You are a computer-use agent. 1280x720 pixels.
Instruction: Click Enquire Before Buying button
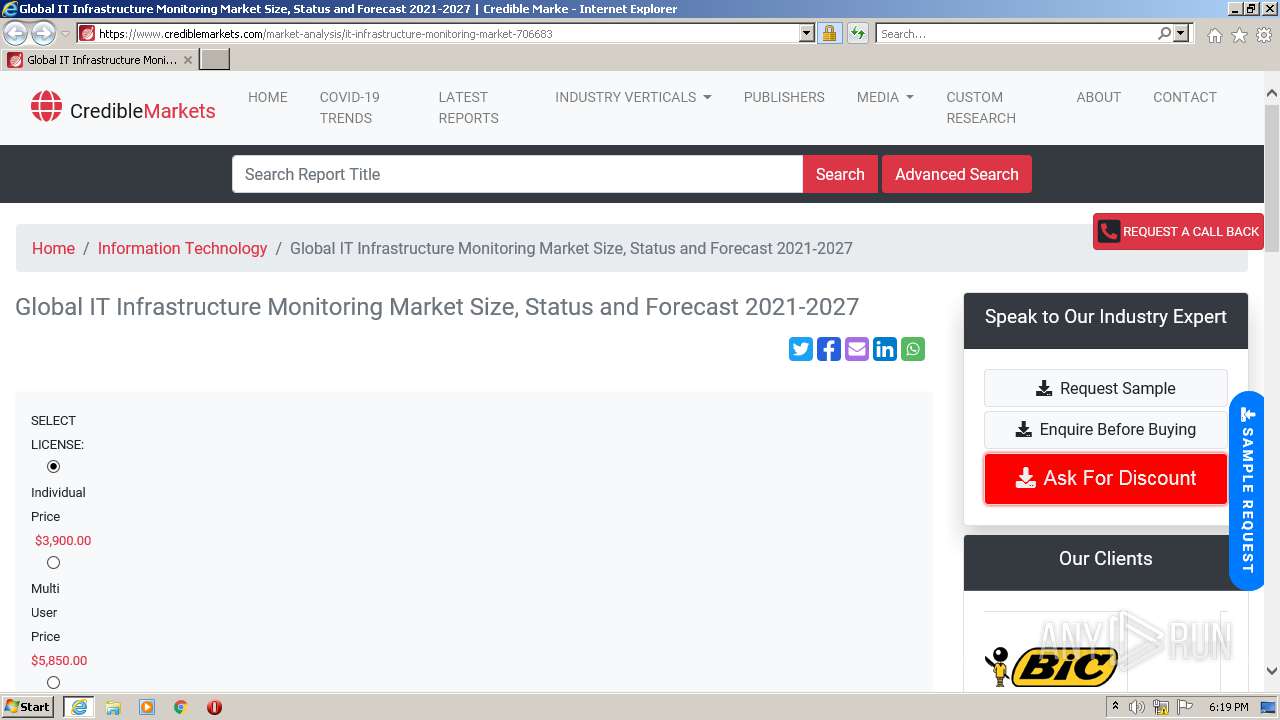coord(1106,429)
